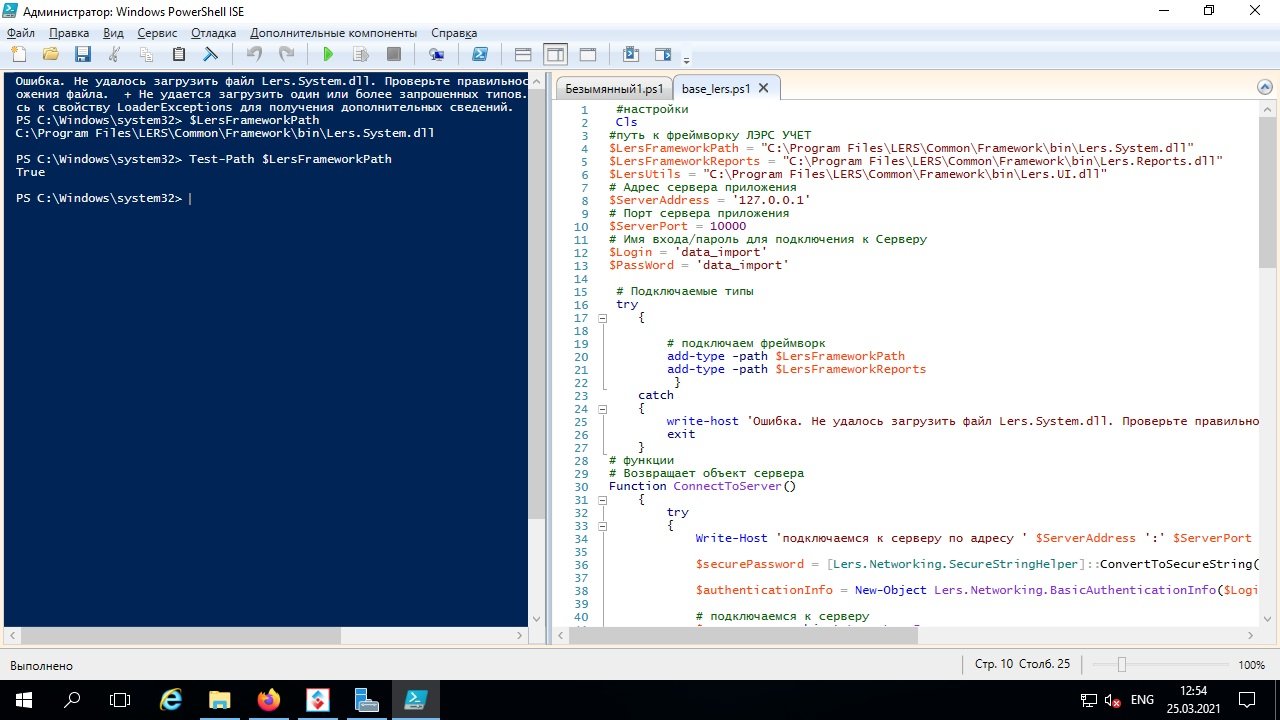Click console pane horizontal scrollbar
1280x720 pixels.
pyautogui.click(x=180, y=636)
